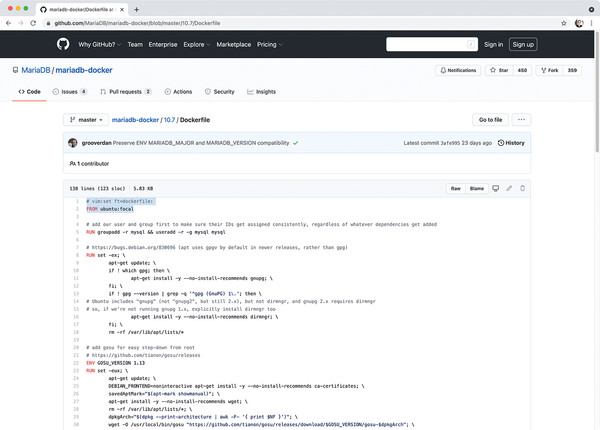Go forward with the browser forward arrow
The image size is (600, 430).
pyautogui.click(x=21, y=23)
